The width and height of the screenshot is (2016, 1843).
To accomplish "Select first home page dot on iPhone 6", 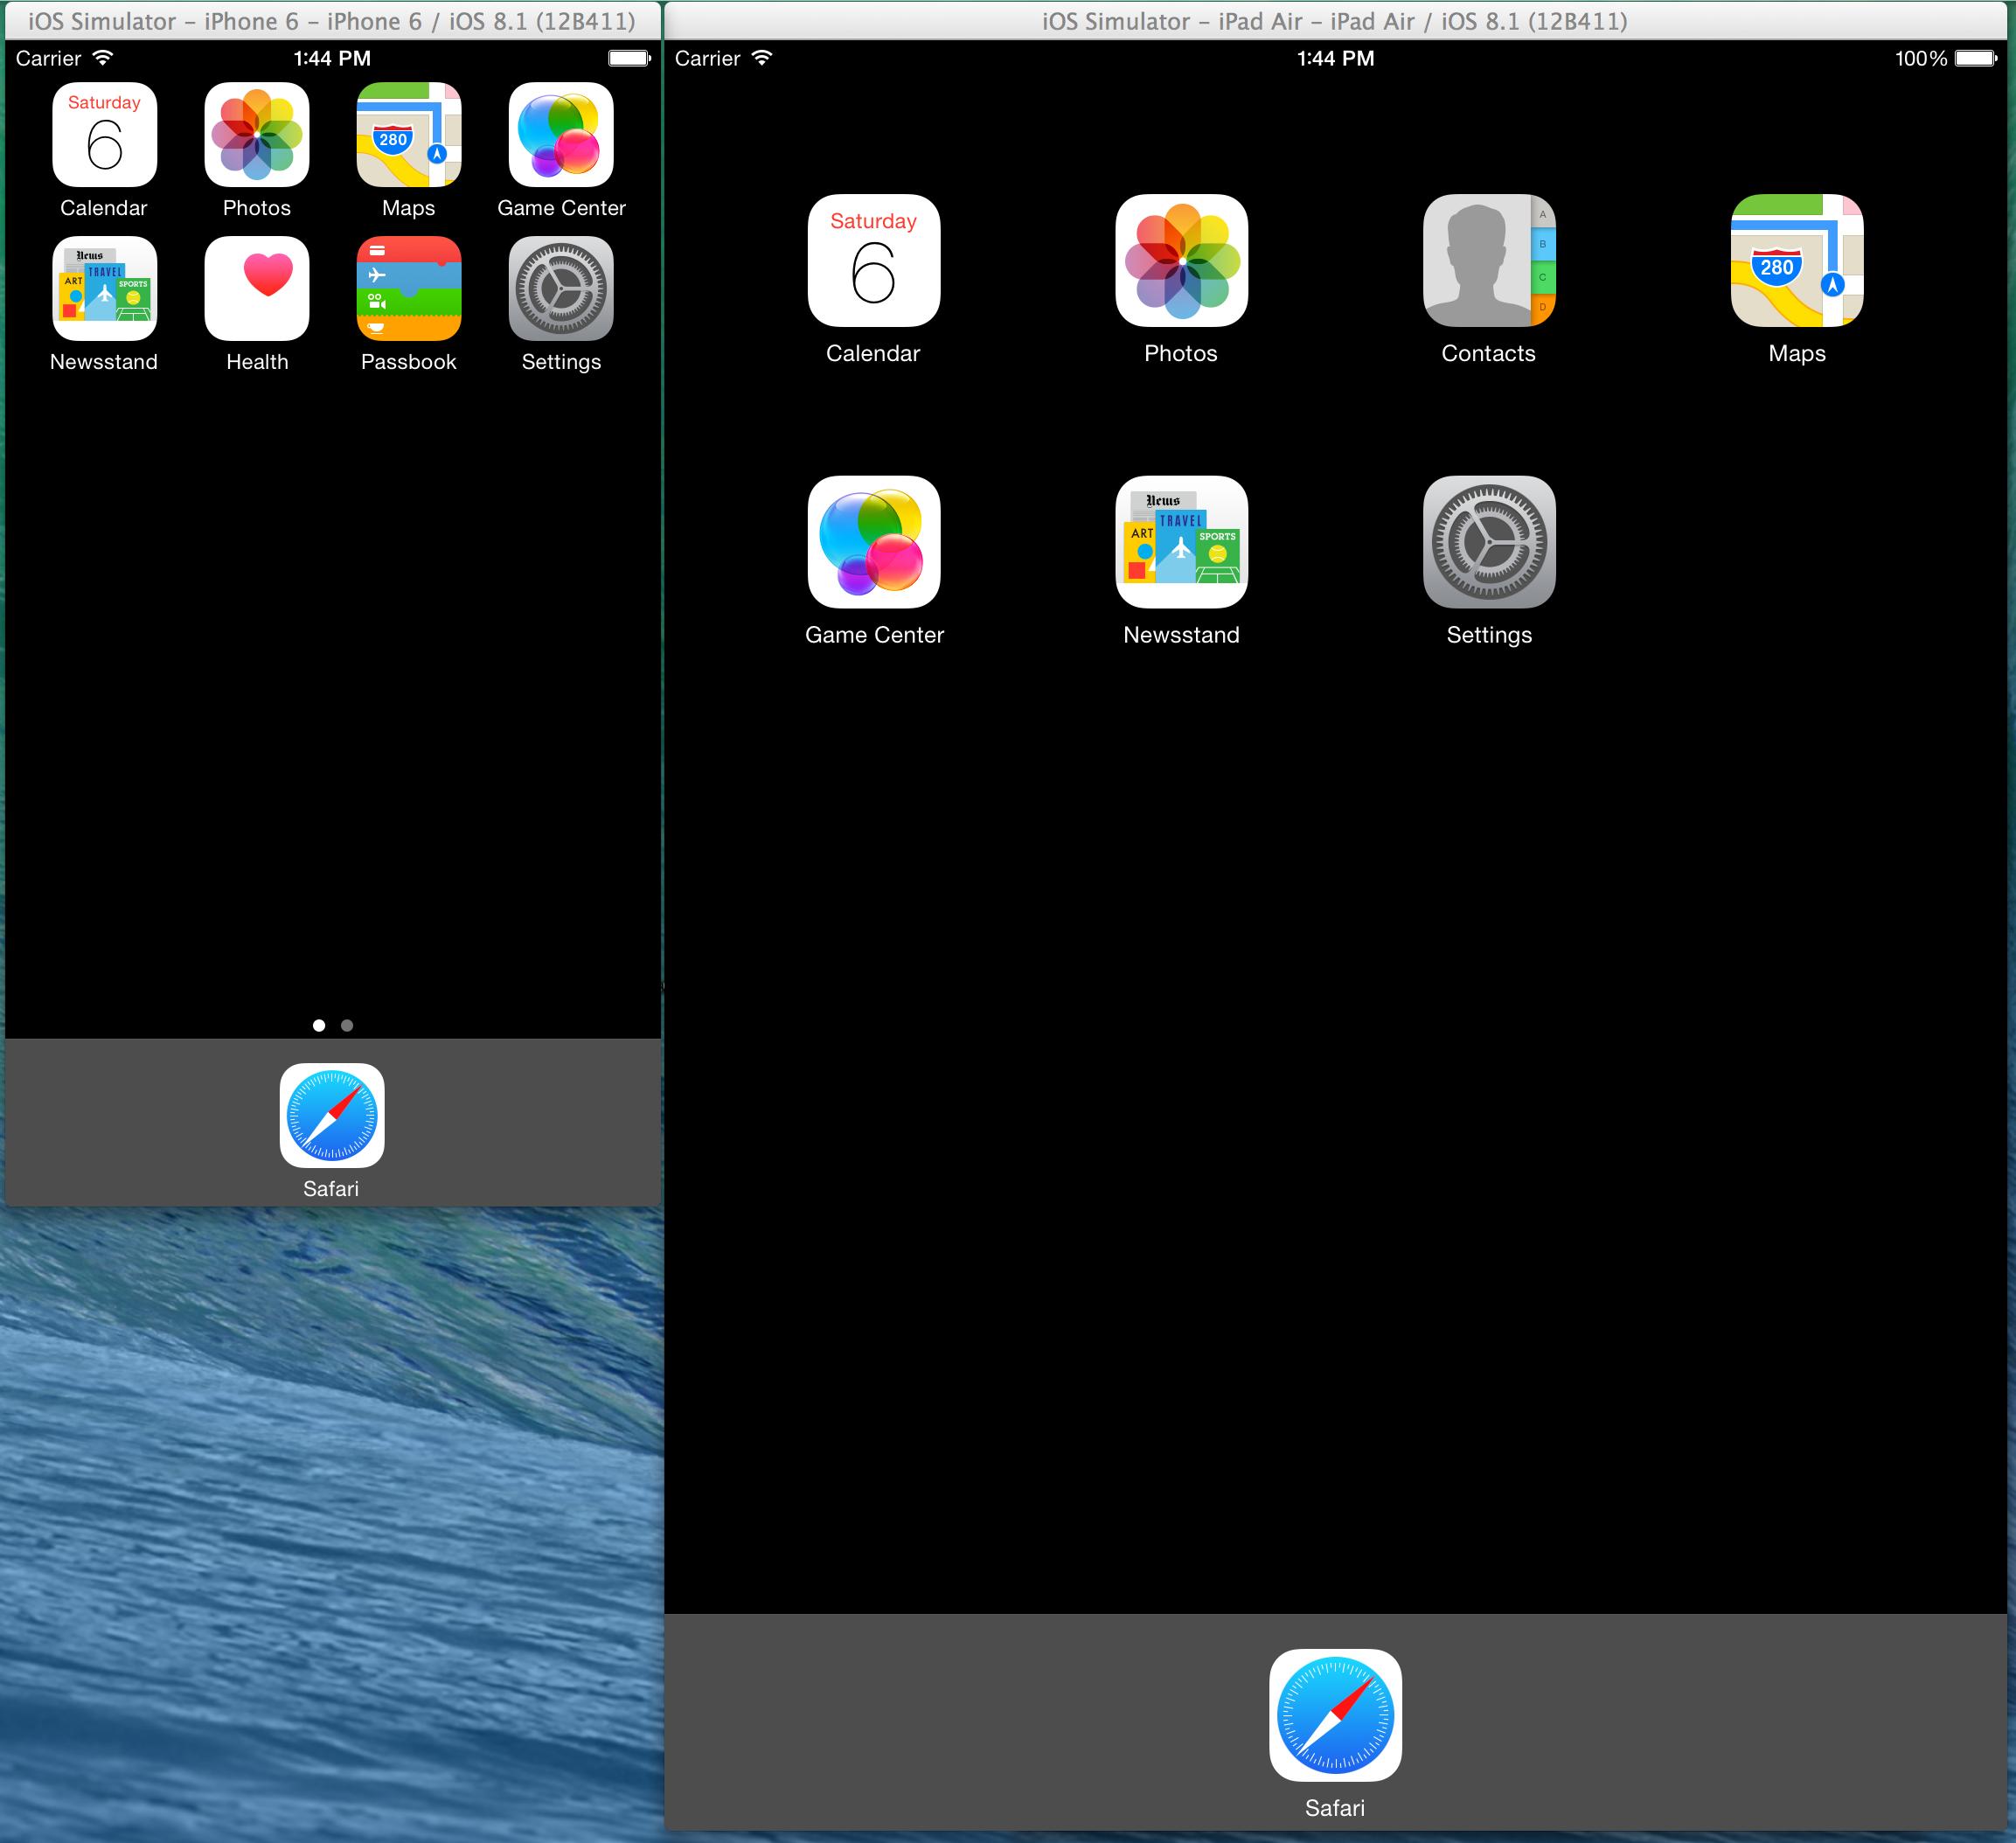I will tap(319, 1025).
